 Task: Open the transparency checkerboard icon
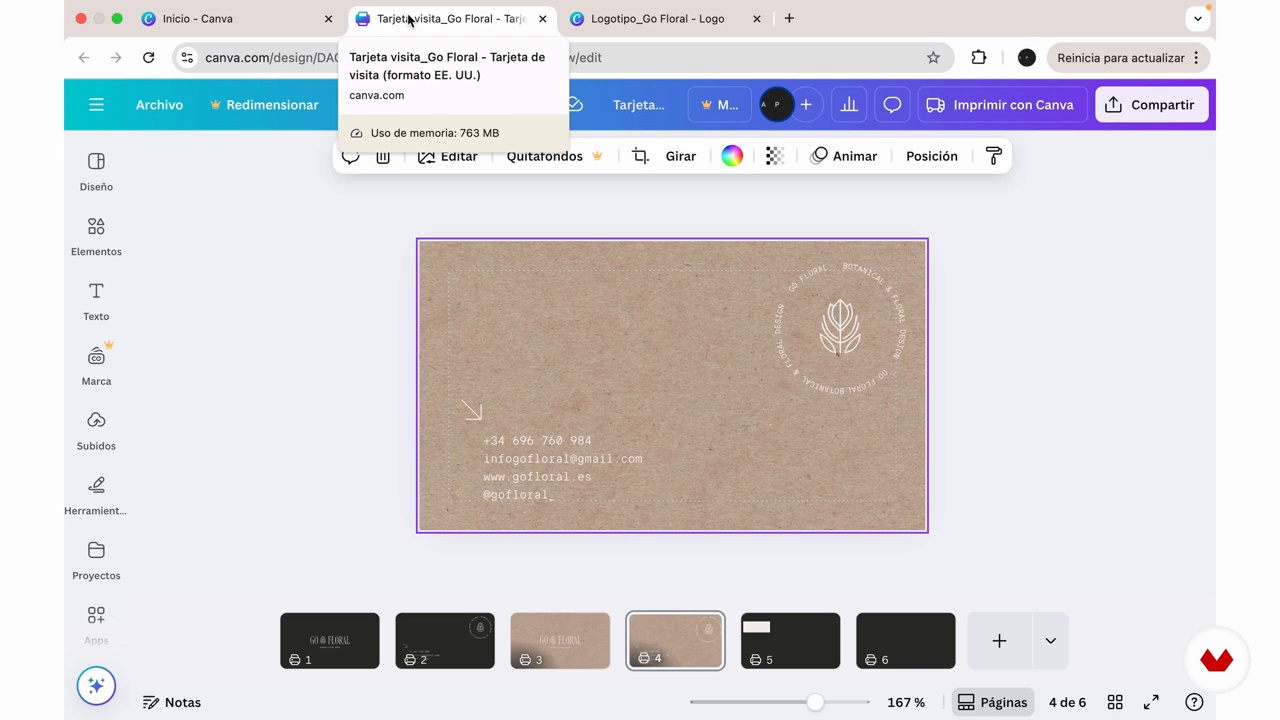click(774, 156)
